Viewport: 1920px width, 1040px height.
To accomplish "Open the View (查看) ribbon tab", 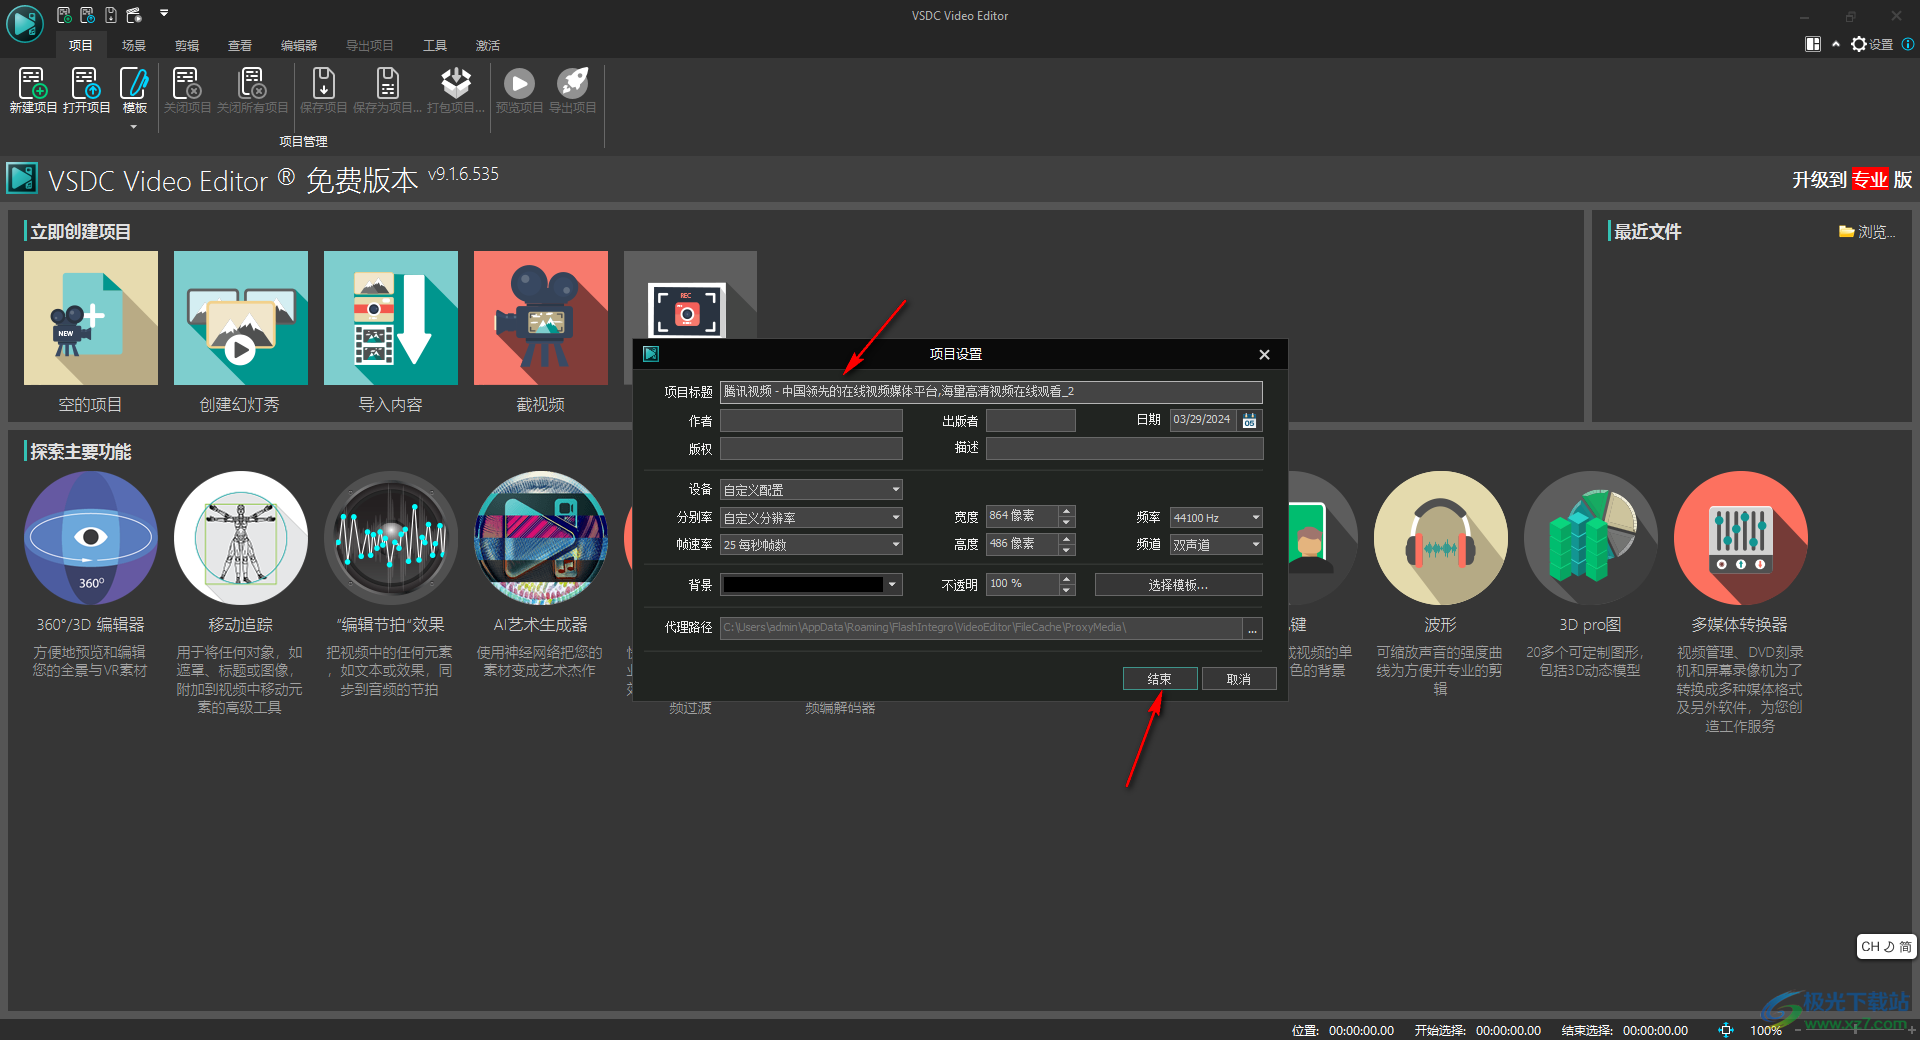I will (240, 46).
